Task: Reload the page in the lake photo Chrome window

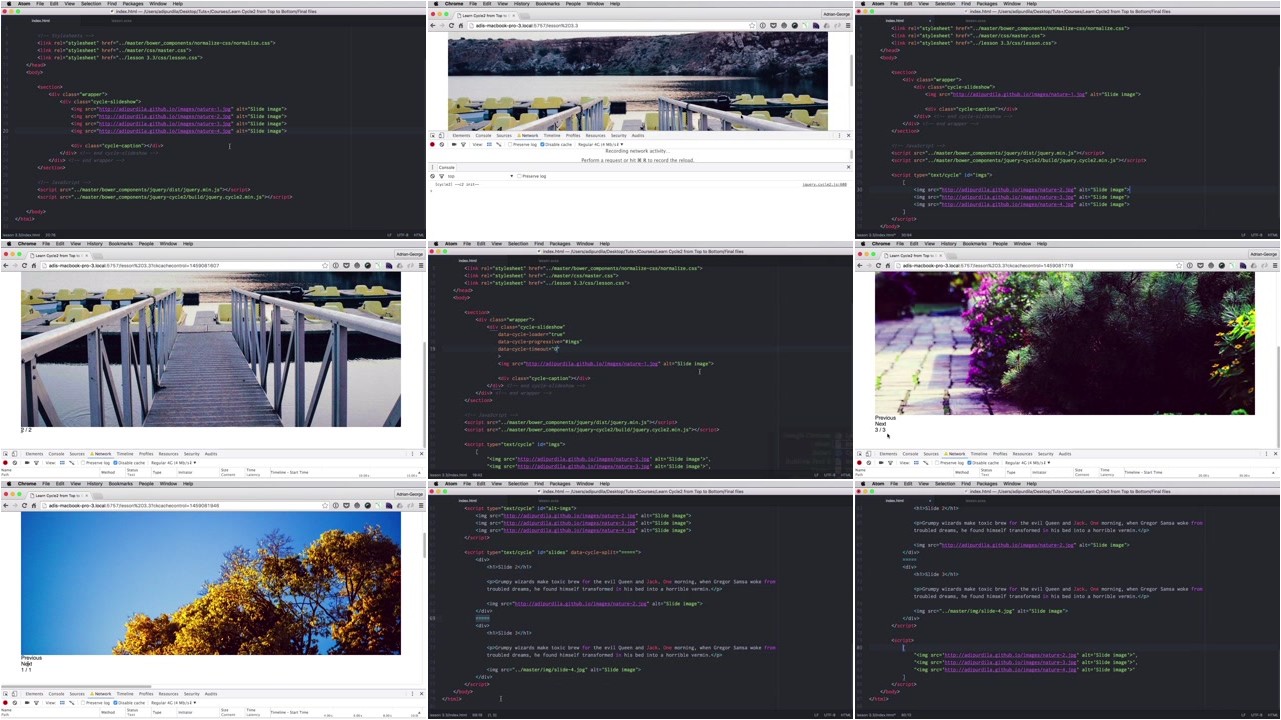Action: point(451,25)
